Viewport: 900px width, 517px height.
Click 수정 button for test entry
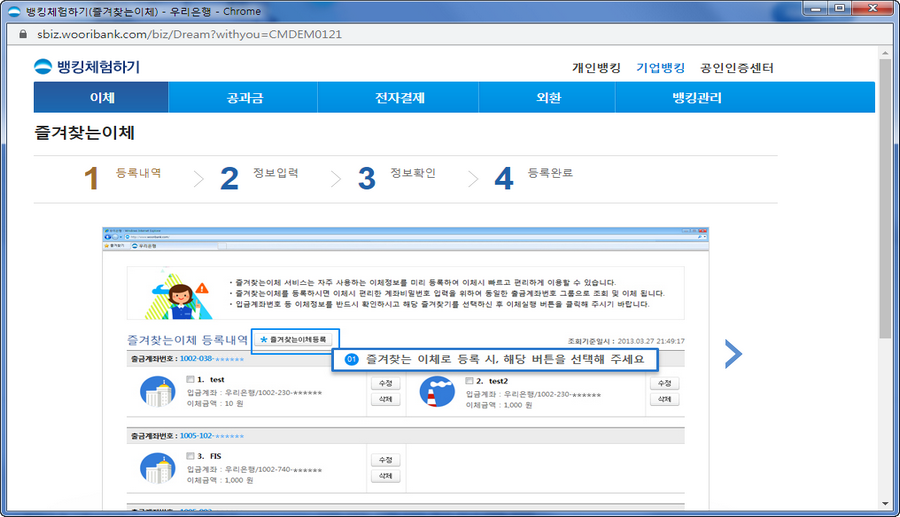(386, 383)
